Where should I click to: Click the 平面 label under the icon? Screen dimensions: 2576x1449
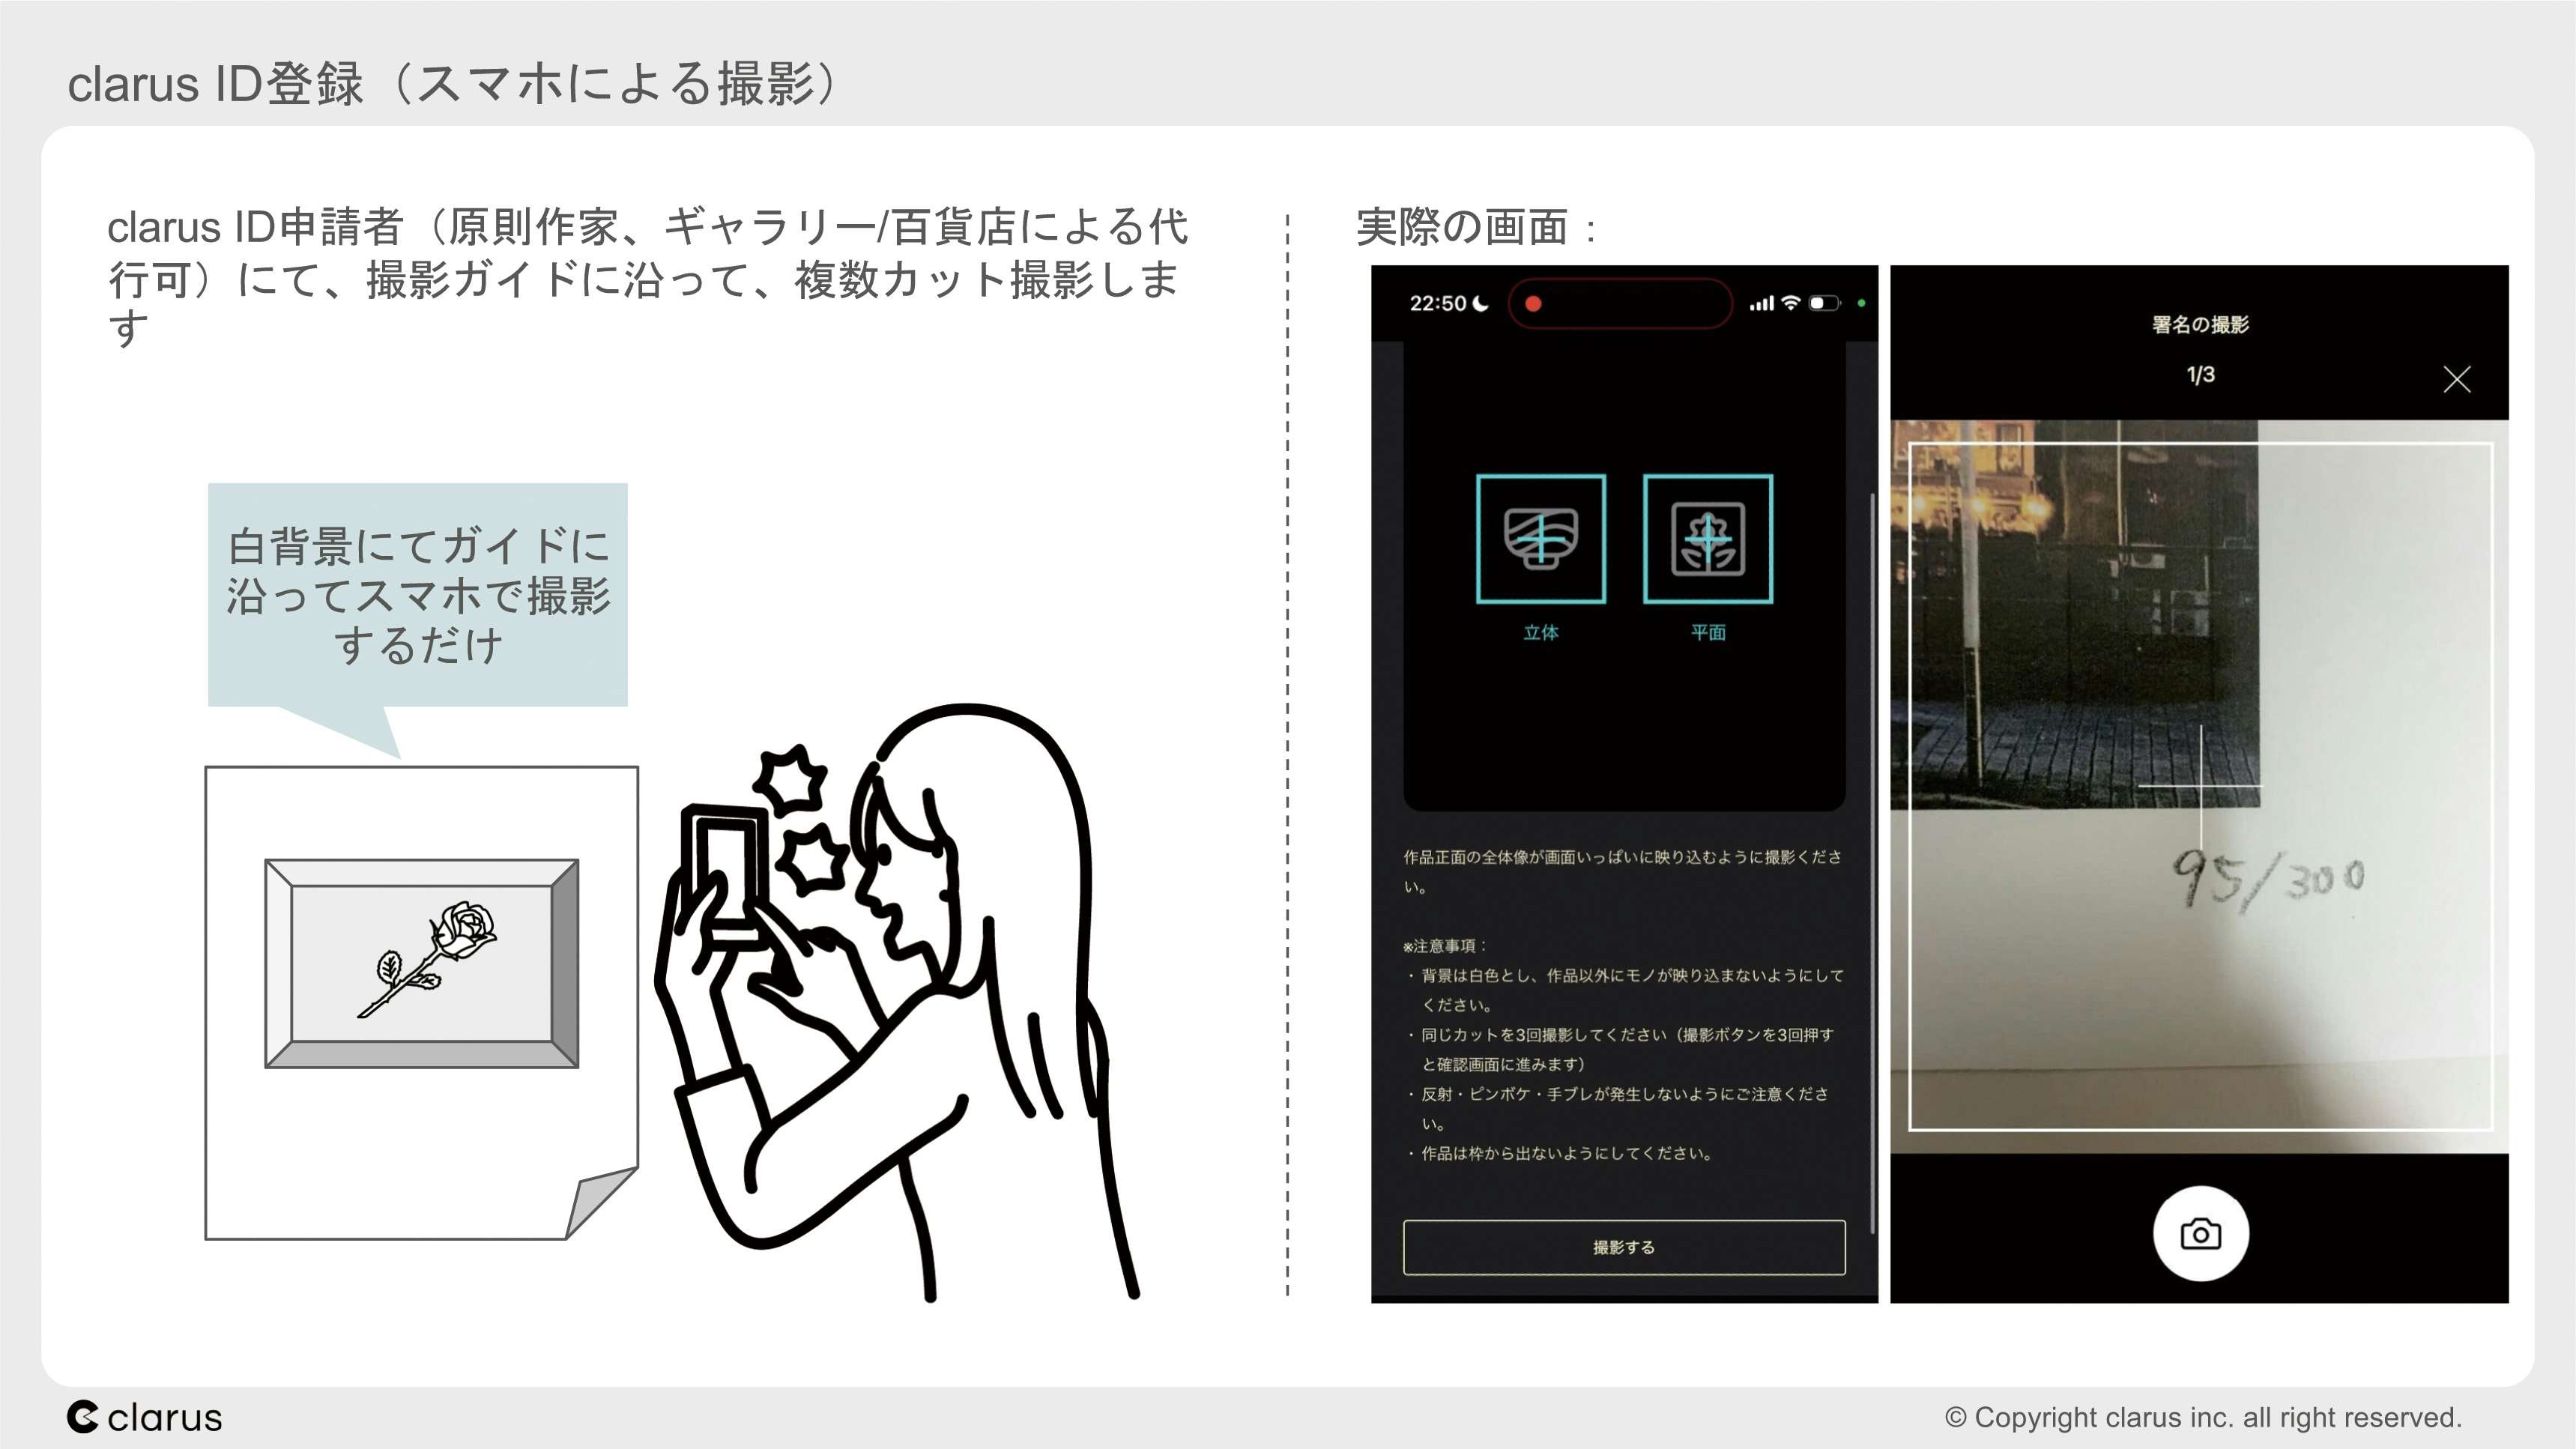1708,632
